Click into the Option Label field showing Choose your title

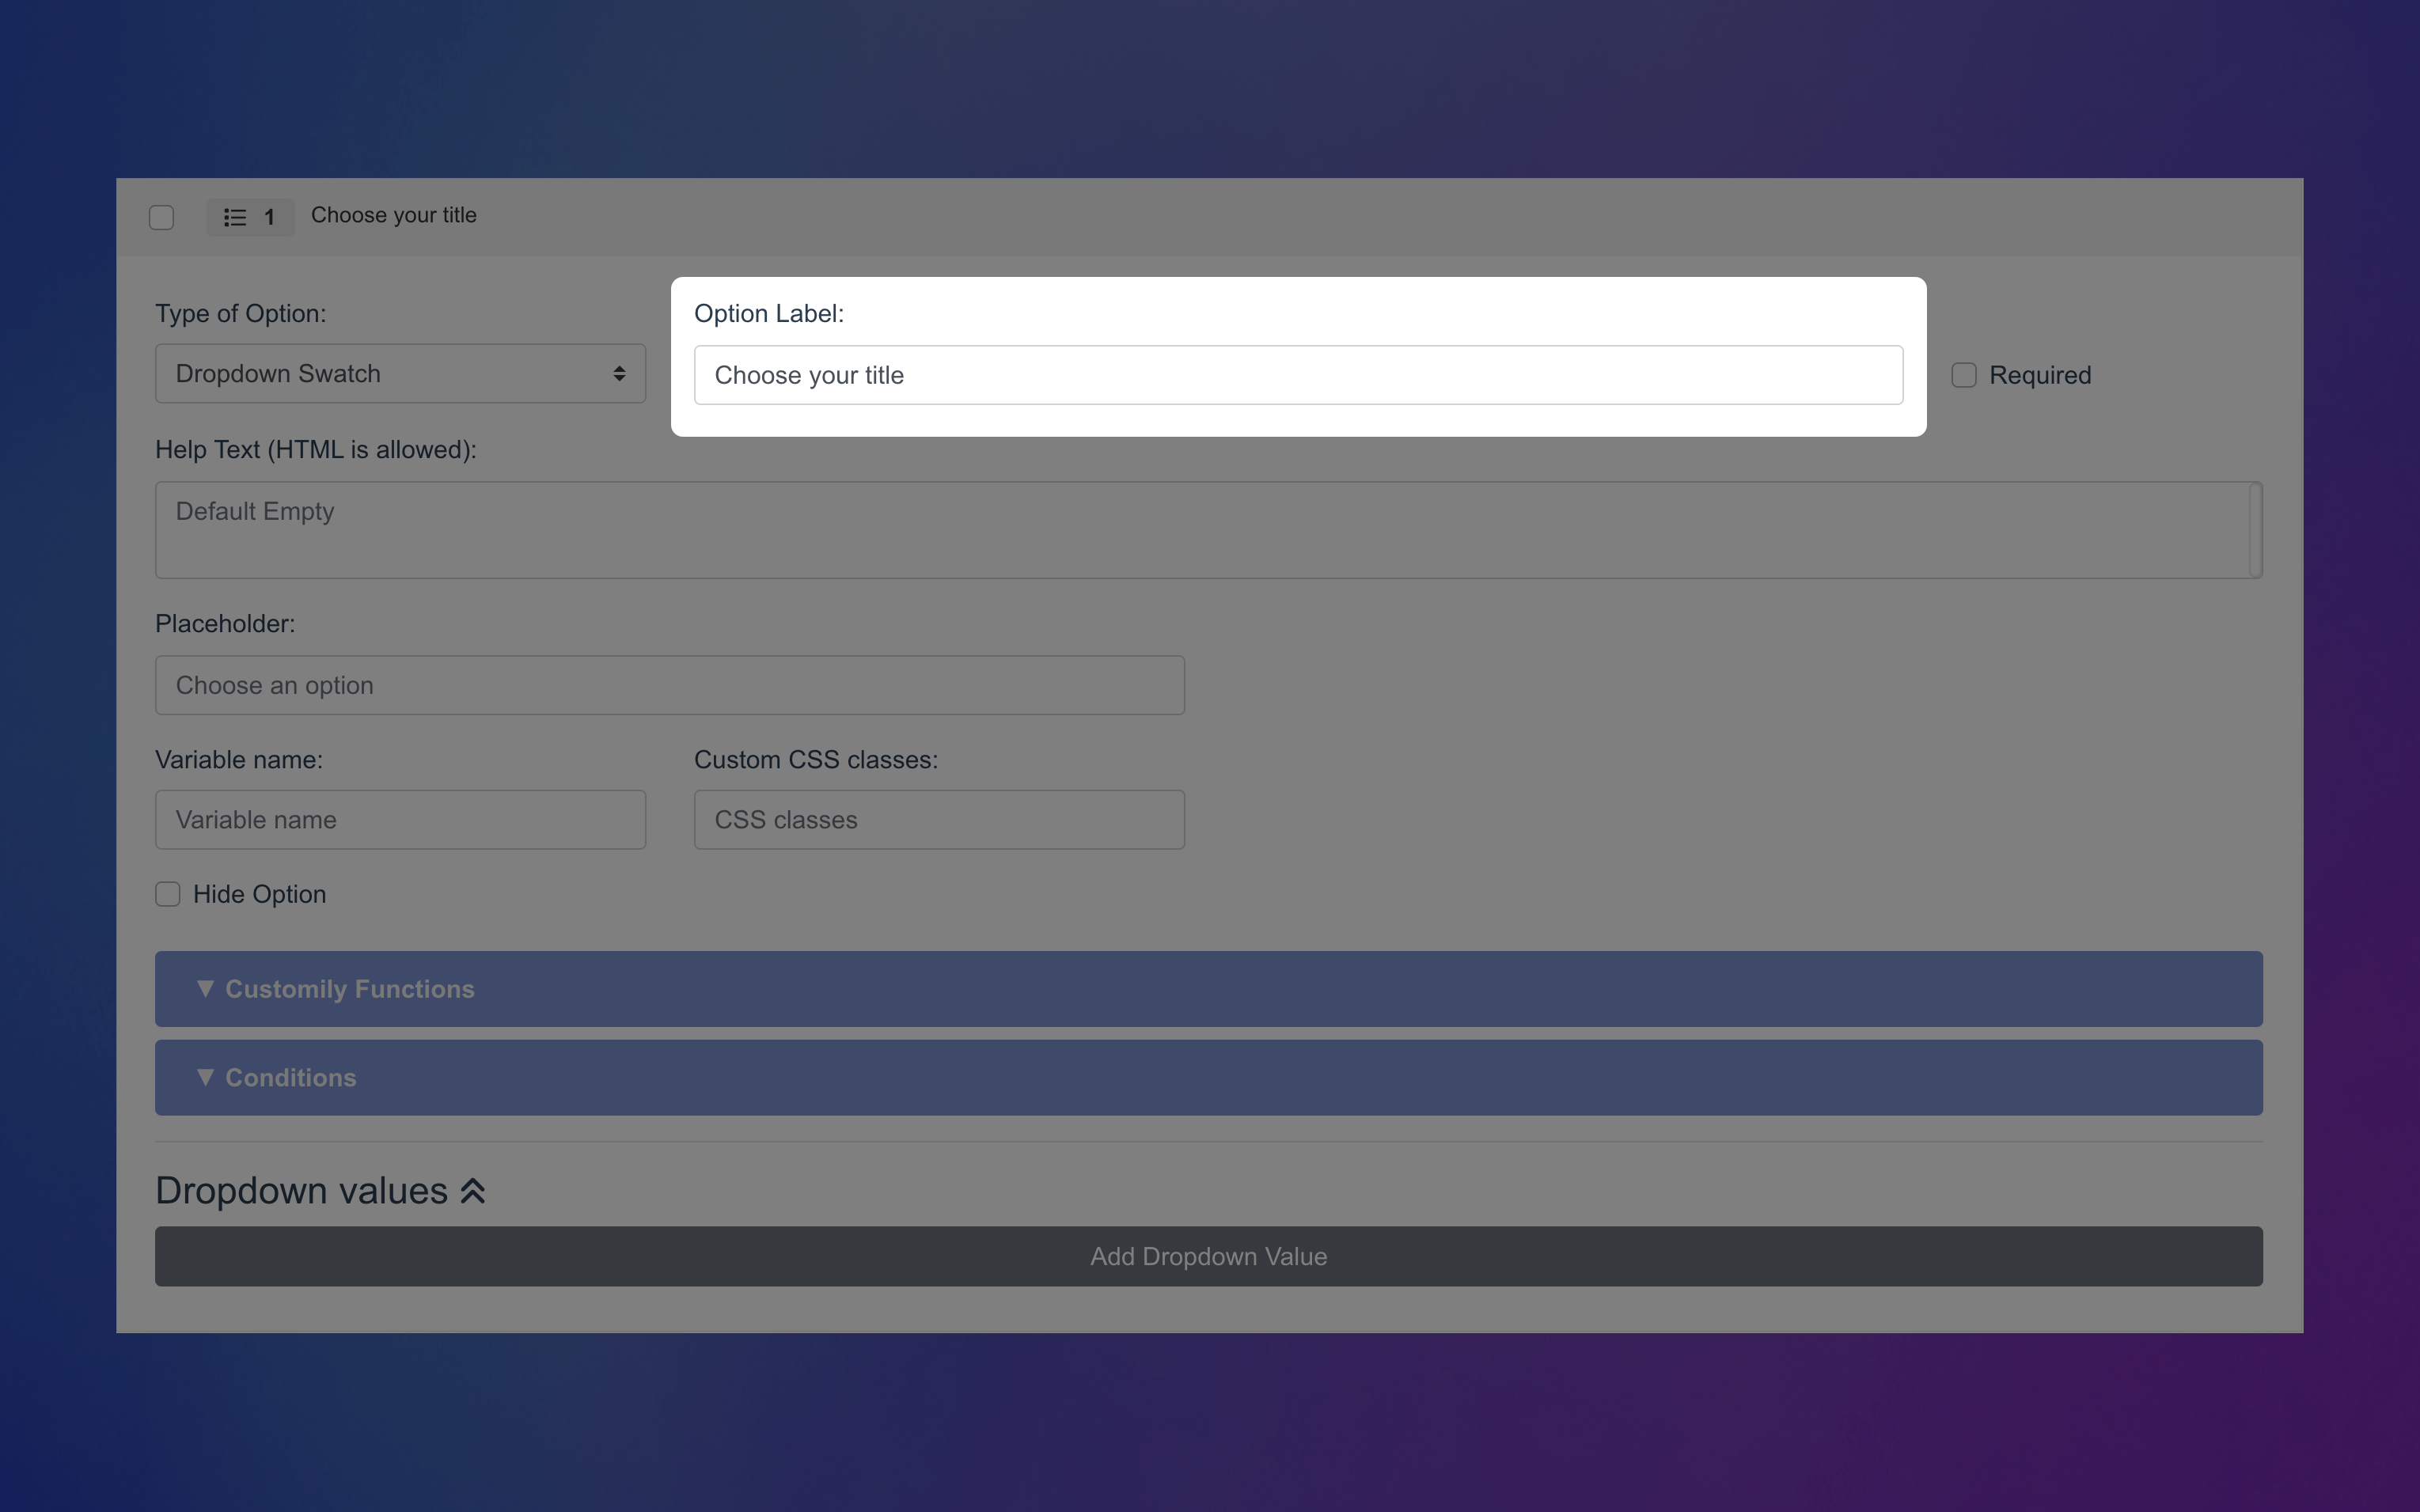1297,374
